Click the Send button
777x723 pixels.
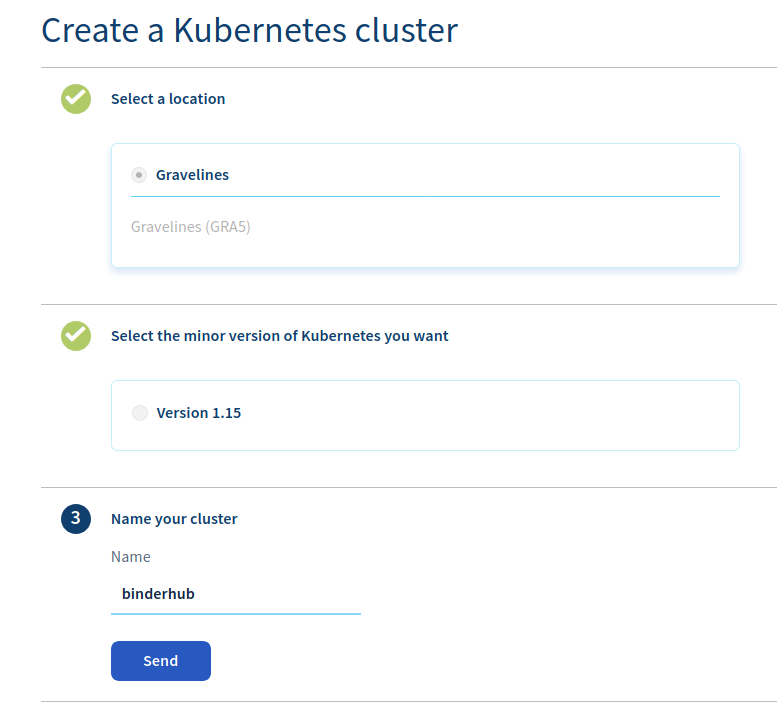[x=161, y=661]
